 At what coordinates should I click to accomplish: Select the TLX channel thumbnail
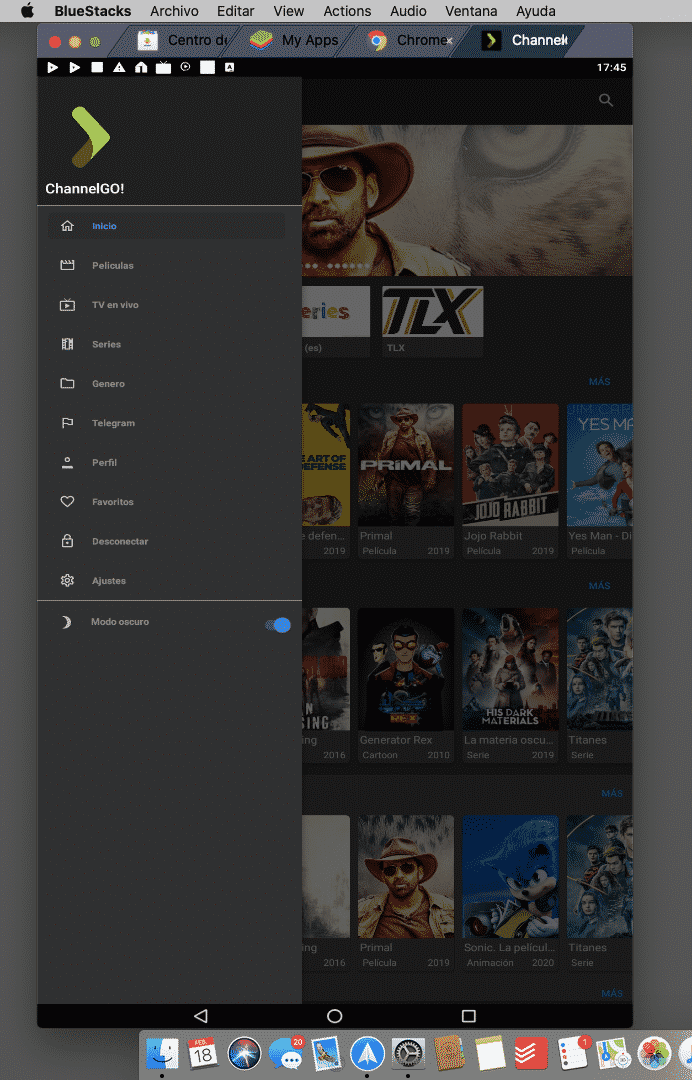tap(432, 312)
